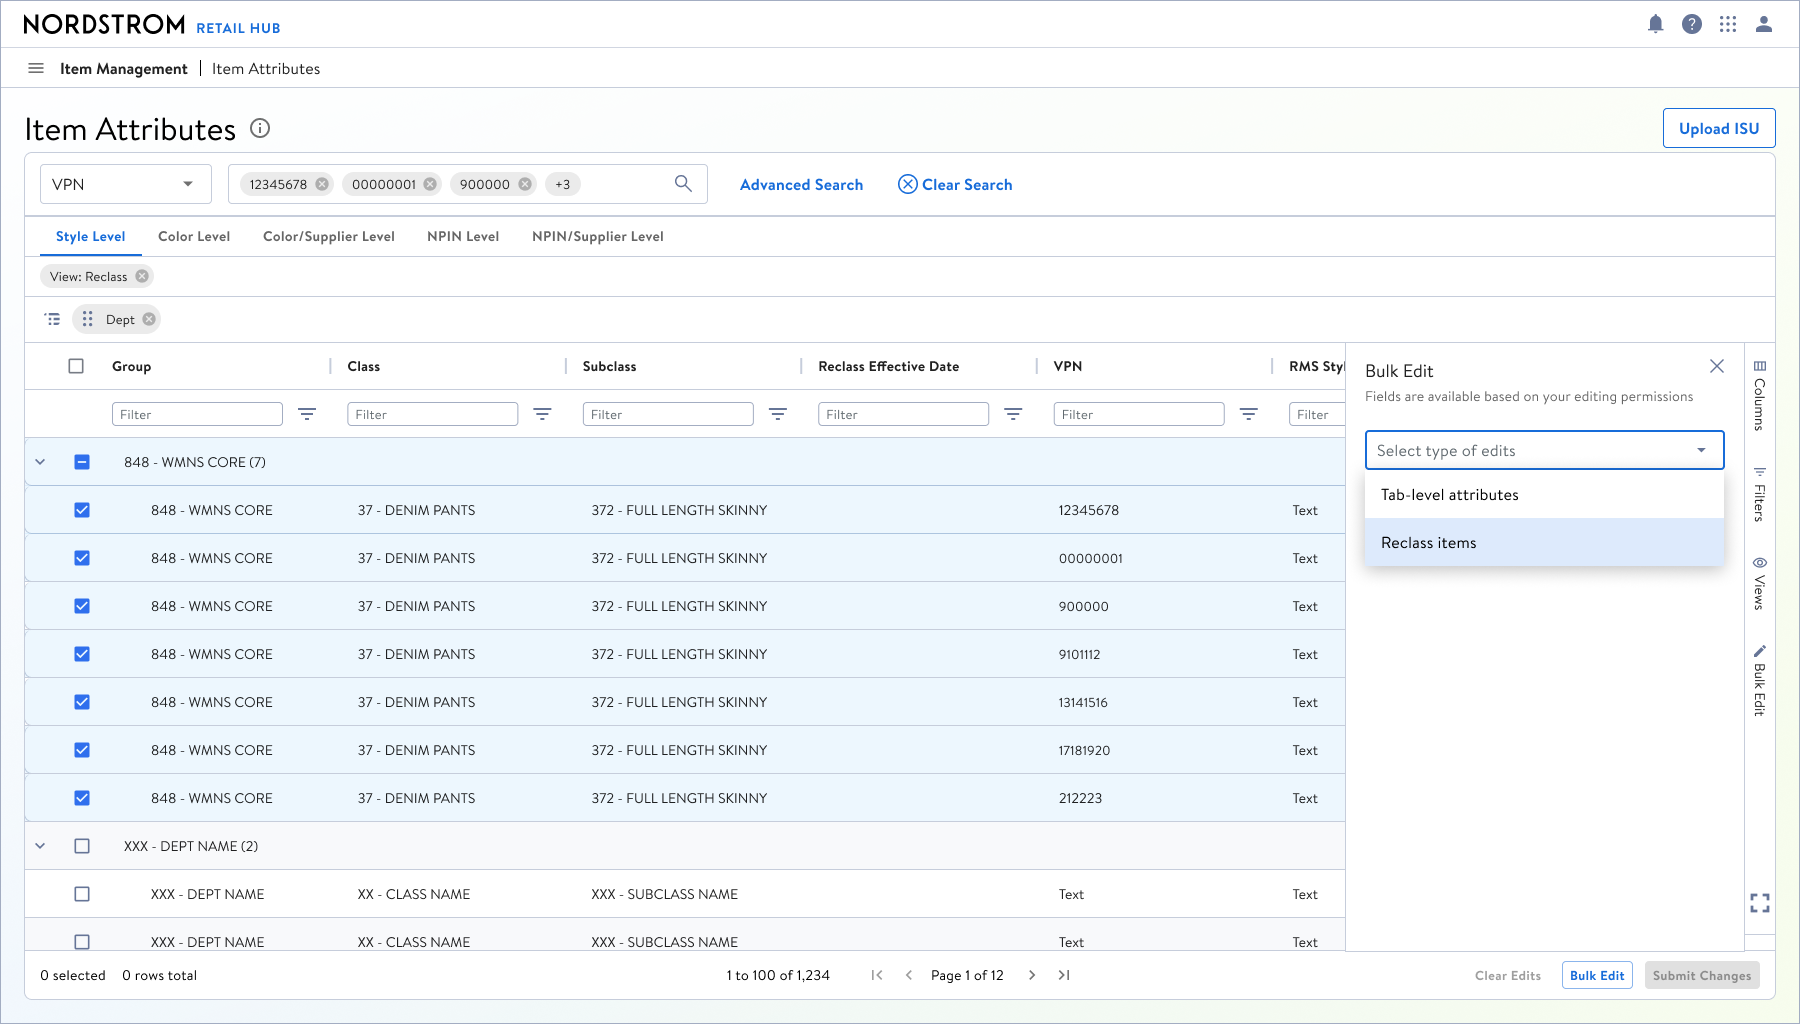Viewport: 1800px width, 1024px height.
Task: Expand the +3 more search chips
Action: coord(563,184)
